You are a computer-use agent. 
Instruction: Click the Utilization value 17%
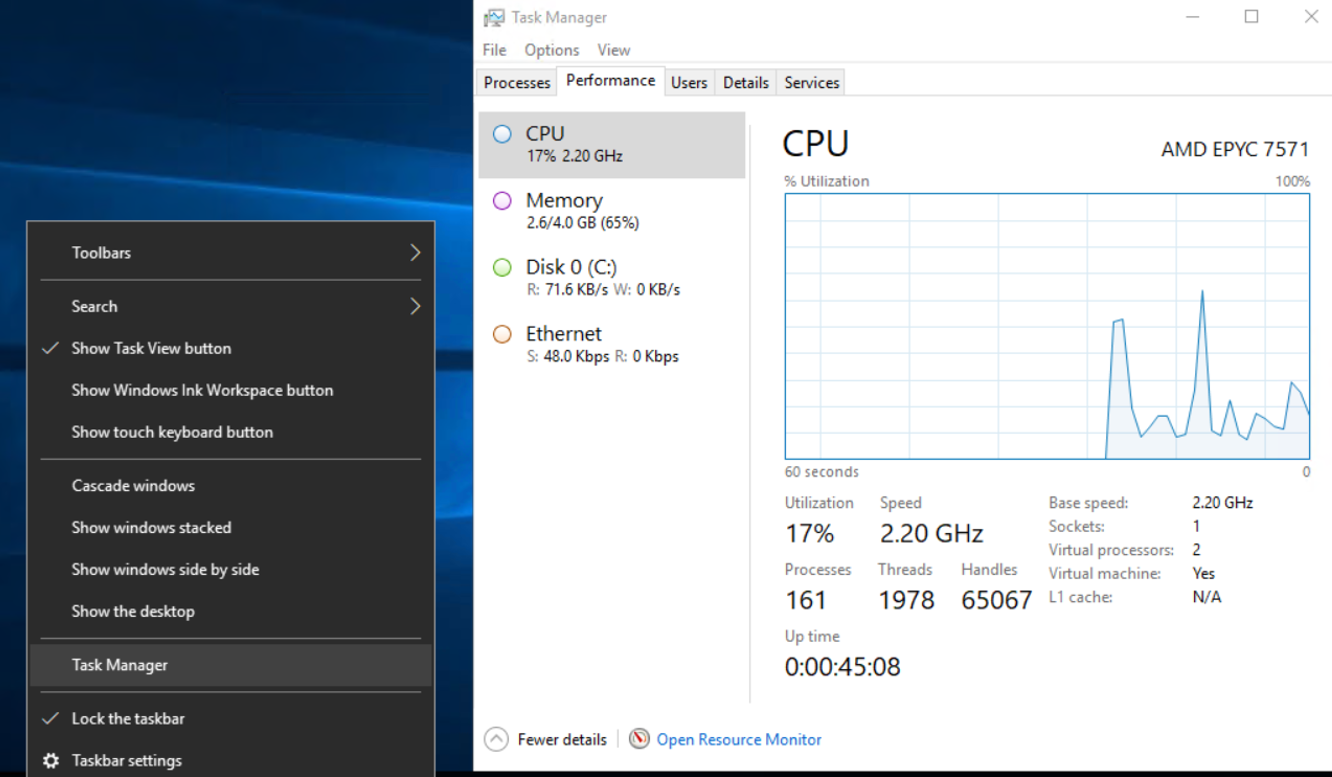[810, 533]
